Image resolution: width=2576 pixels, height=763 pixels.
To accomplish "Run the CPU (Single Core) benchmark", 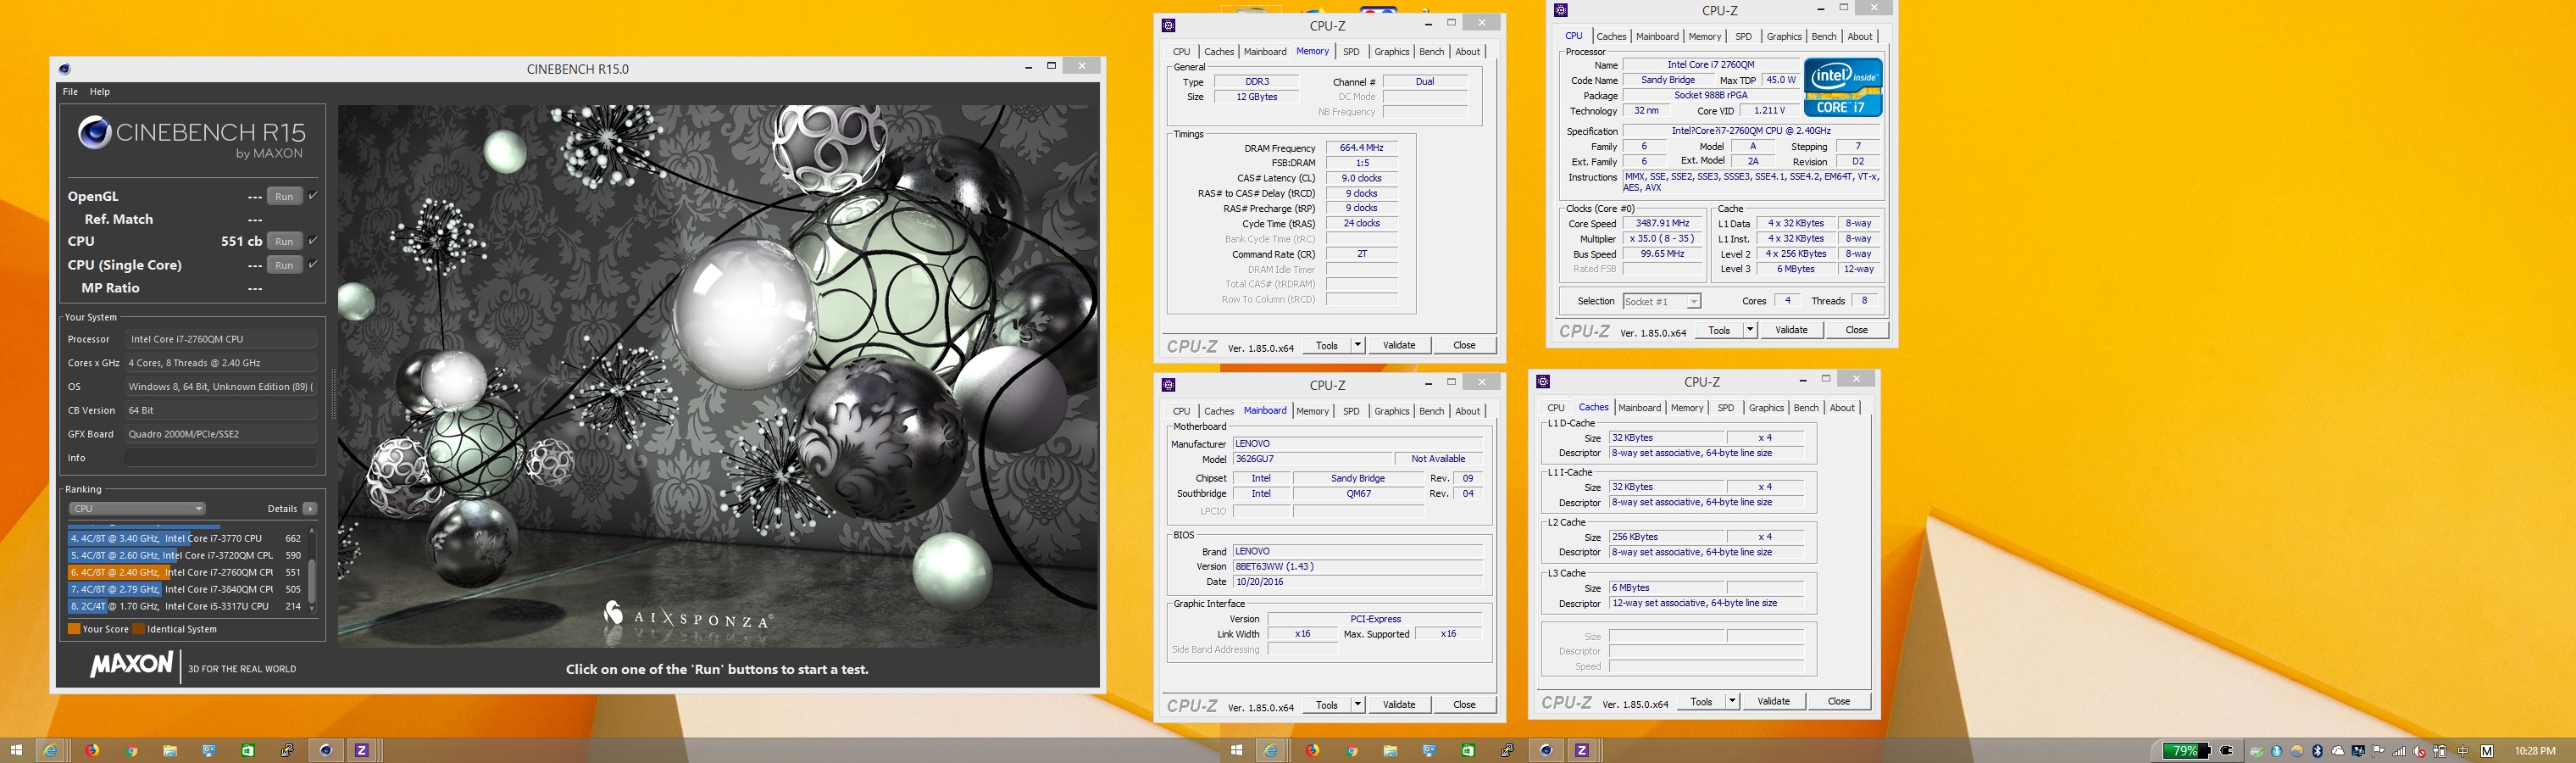I will click(x=285, y=265).
